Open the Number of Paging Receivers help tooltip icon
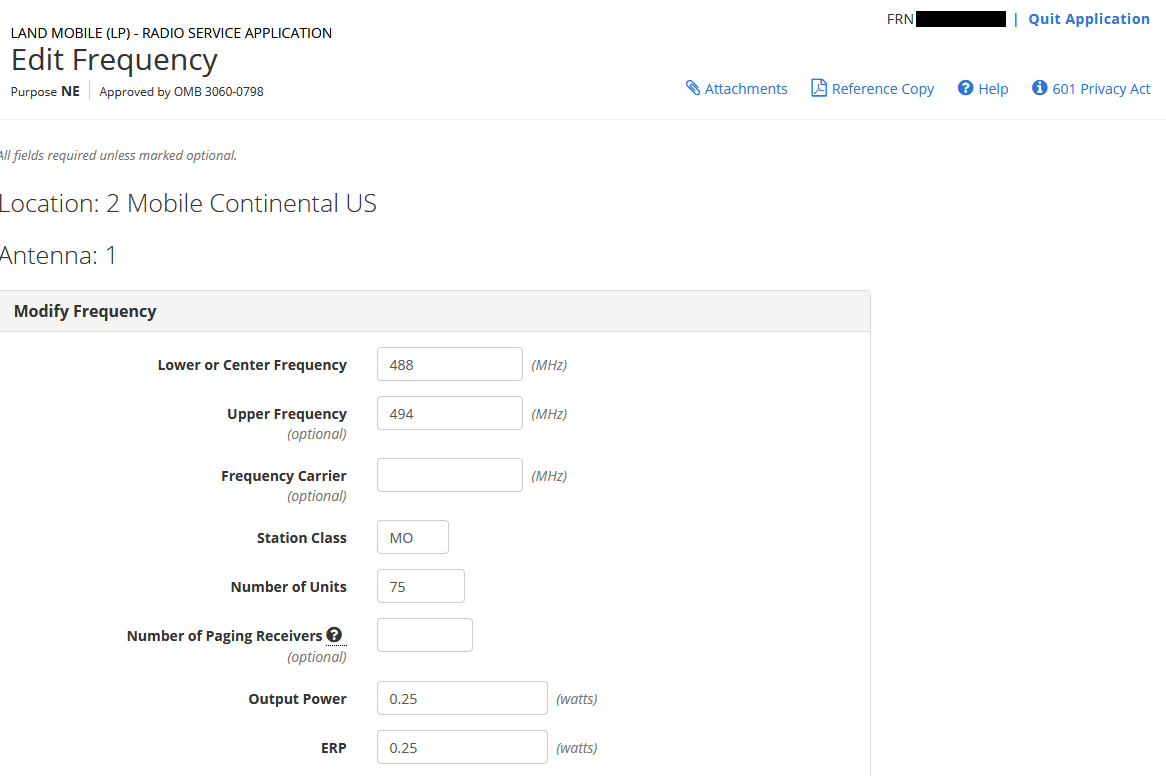Viewport: 1166px width, 776px height. 334,635
